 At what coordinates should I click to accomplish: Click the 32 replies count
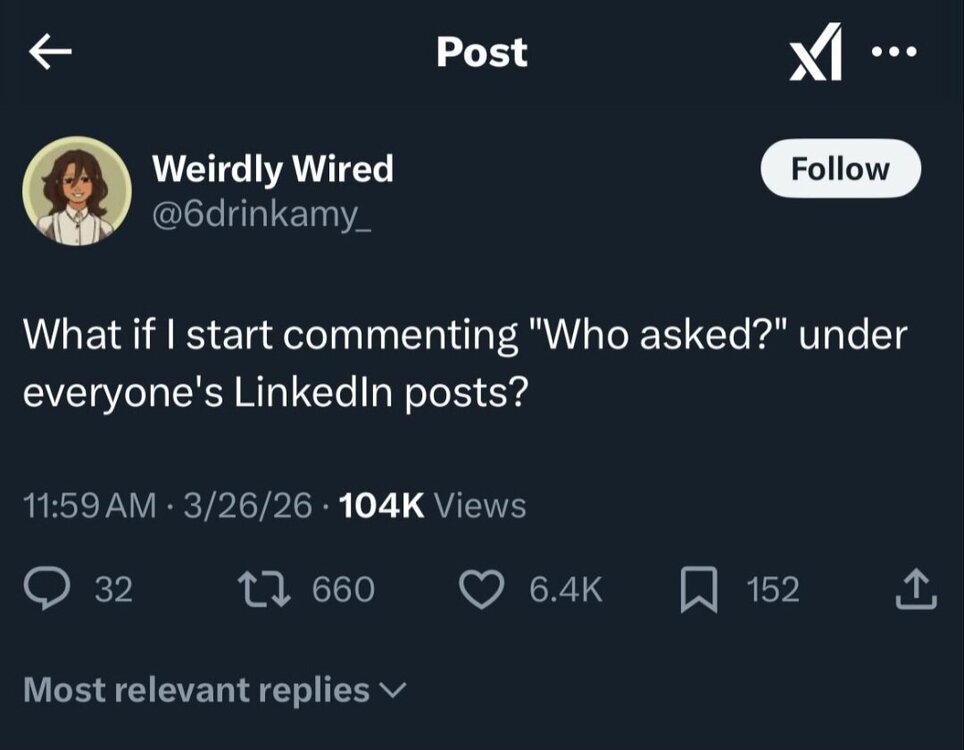pos(113,590)
